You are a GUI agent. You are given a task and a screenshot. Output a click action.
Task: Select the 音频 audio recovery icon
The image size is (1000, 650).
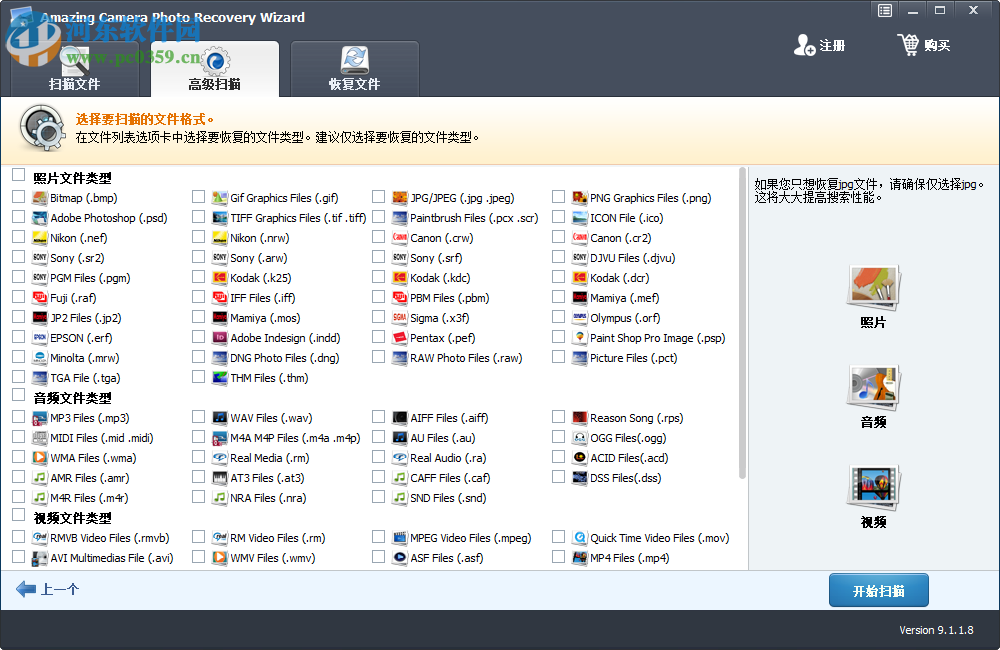[872, 388]
